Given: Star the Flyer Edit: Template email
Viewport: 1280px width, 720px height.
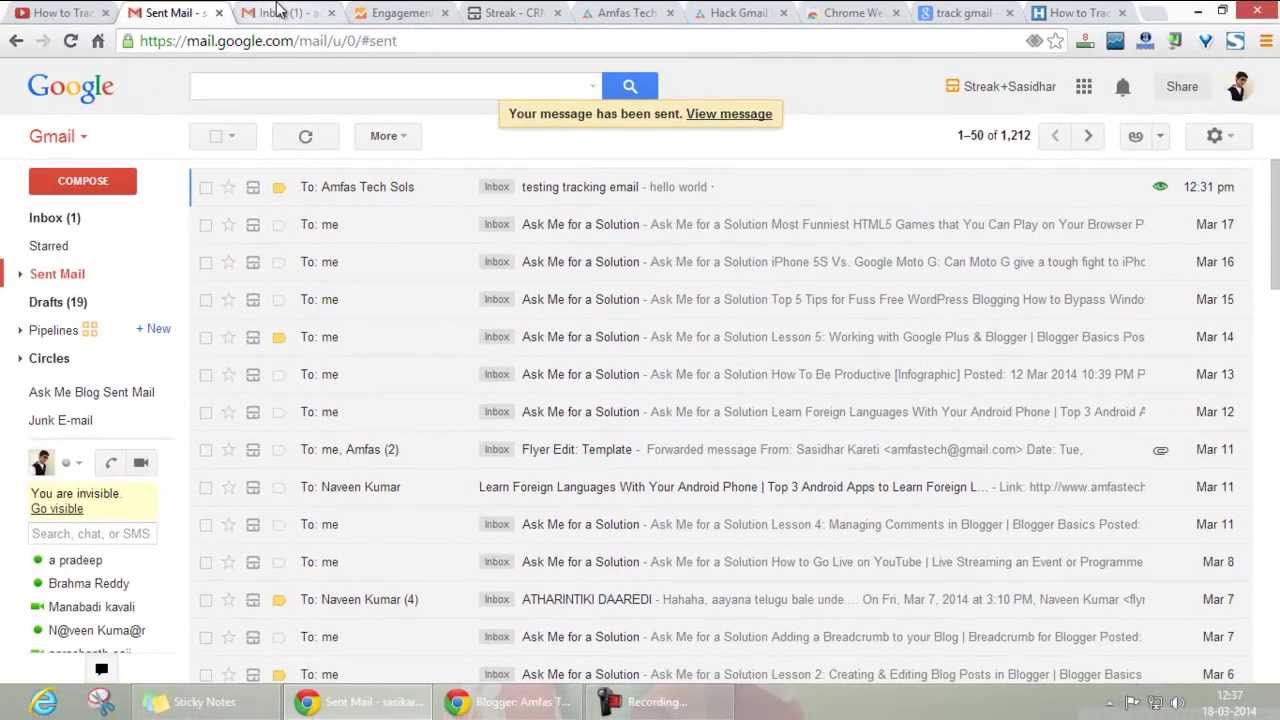Looking at the screenshot, I should point(229,450).
